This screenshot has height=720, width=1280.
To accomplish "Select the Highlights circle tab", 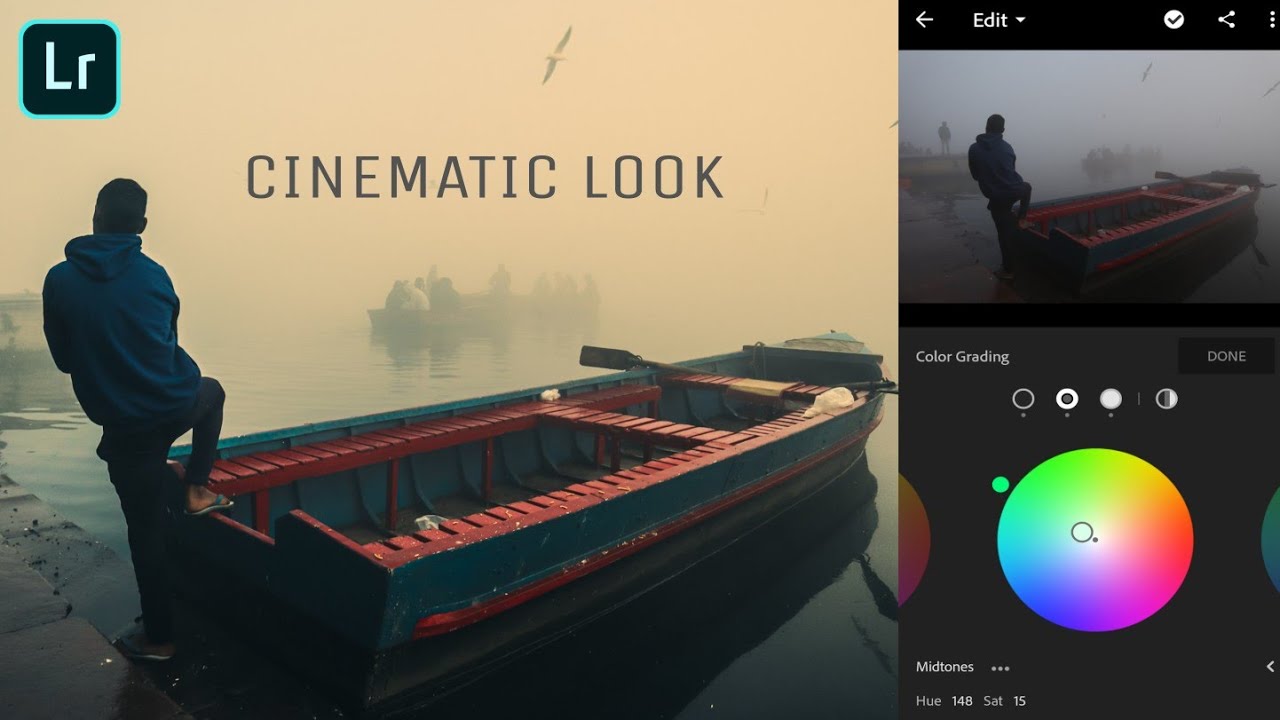I will click(1111, 399).
